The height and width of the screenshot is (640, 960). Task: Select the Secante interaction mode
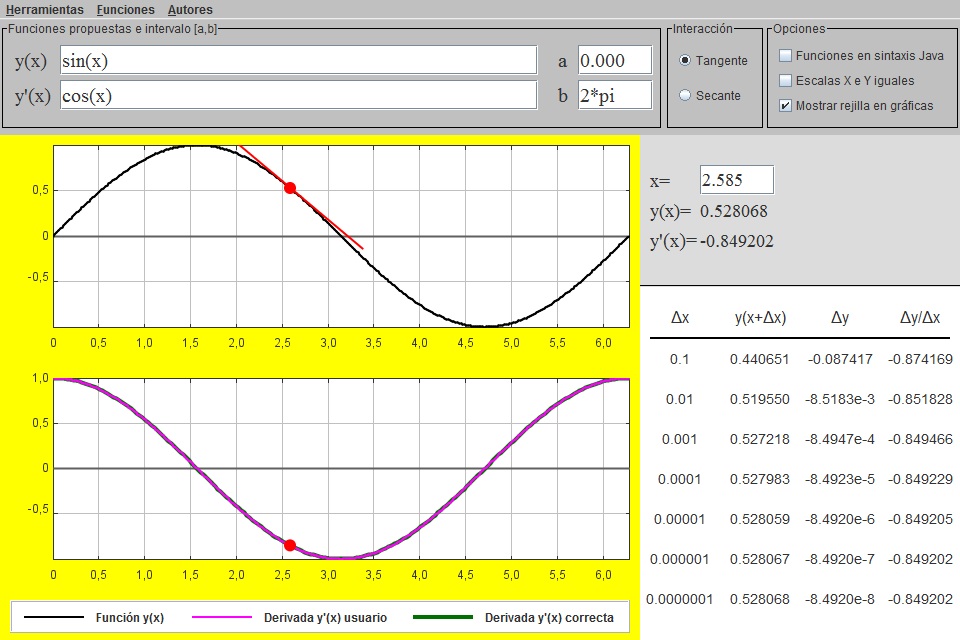(x=685, y=95)
